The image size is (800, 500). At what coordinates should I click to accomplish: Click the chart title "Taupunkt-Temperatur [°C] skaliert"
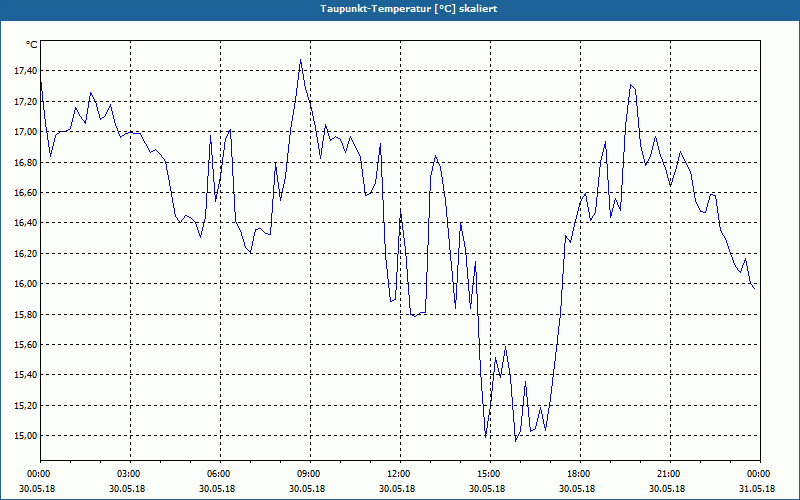(409, 9)
